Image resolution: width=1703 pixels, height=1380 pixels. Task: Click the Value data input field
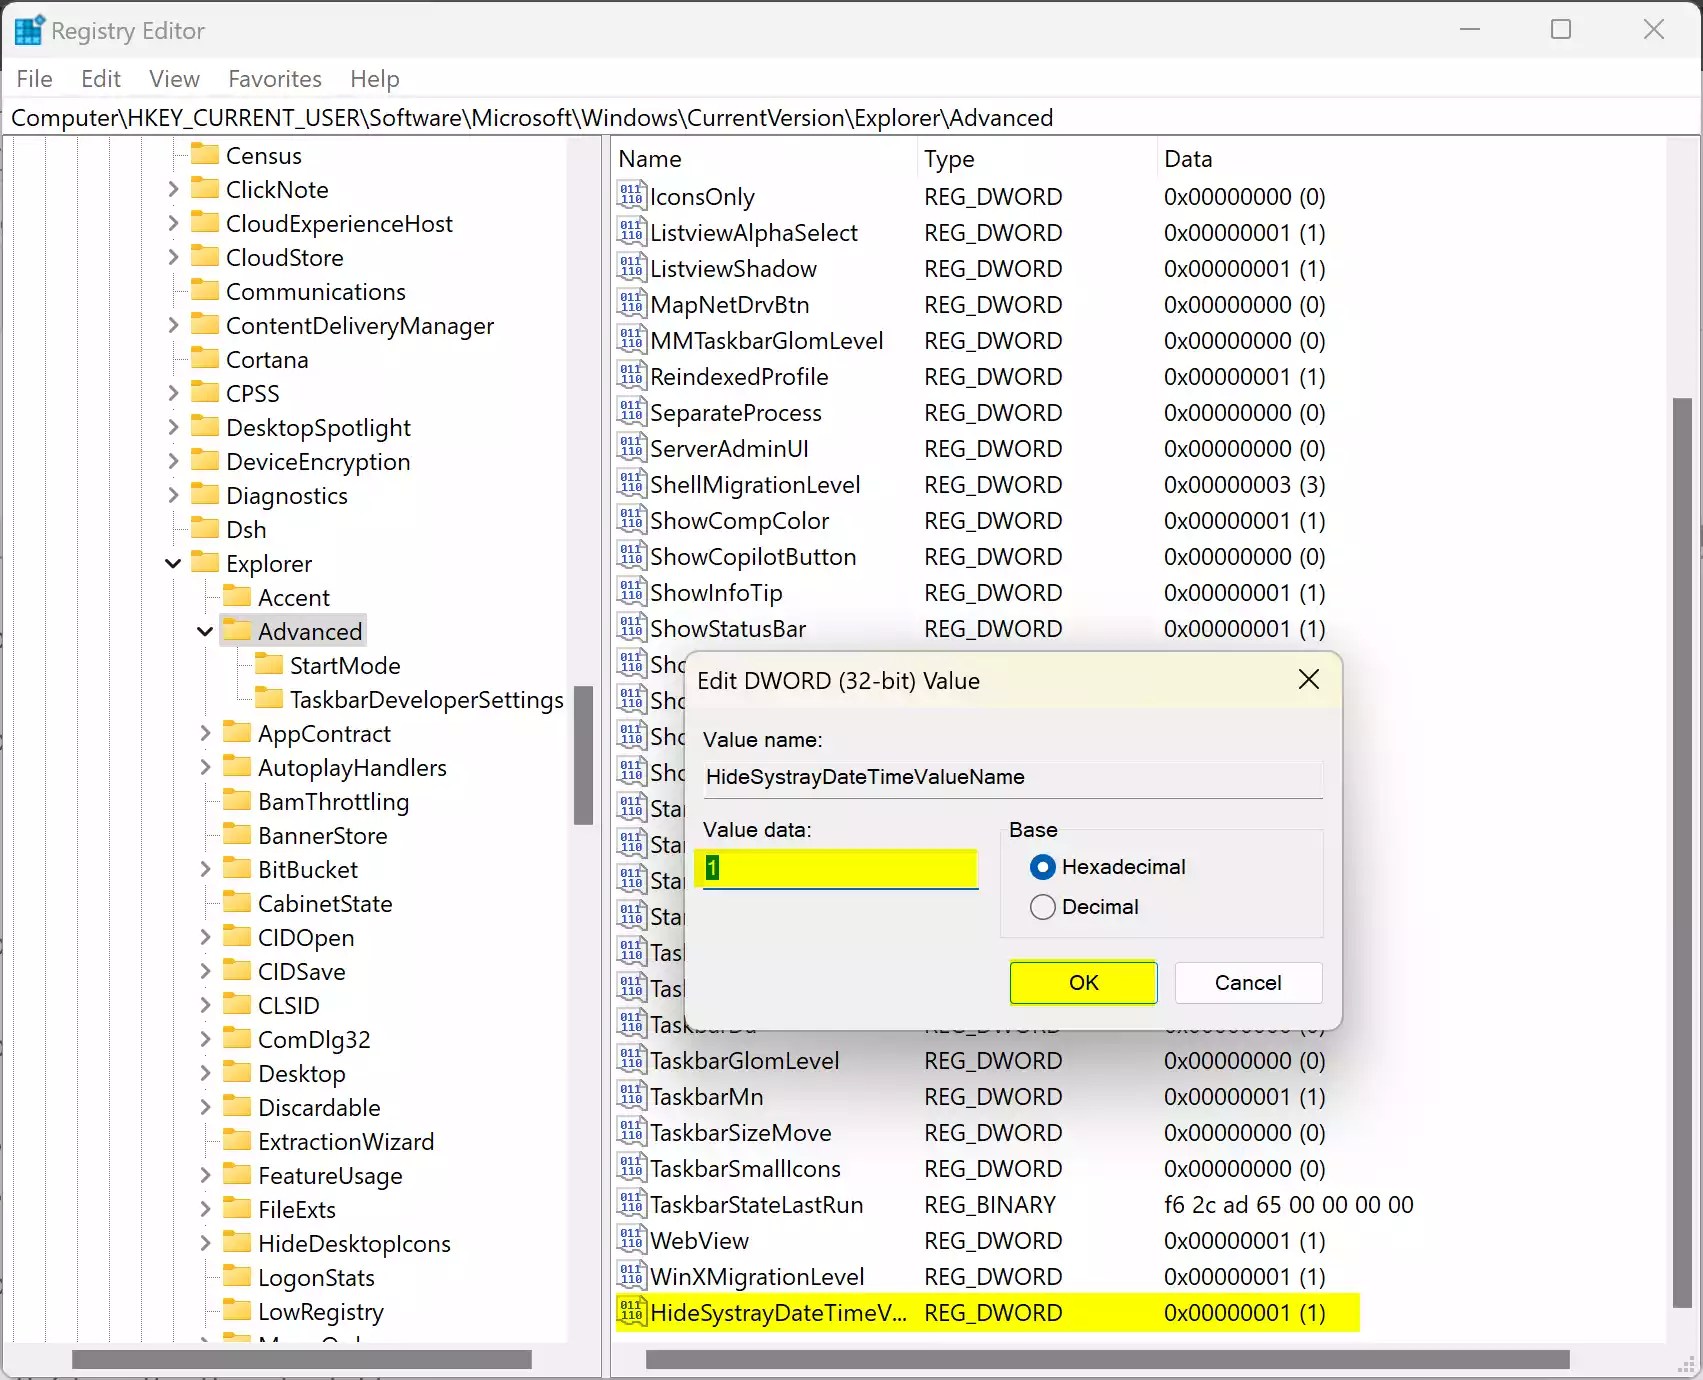pos(838,868)
